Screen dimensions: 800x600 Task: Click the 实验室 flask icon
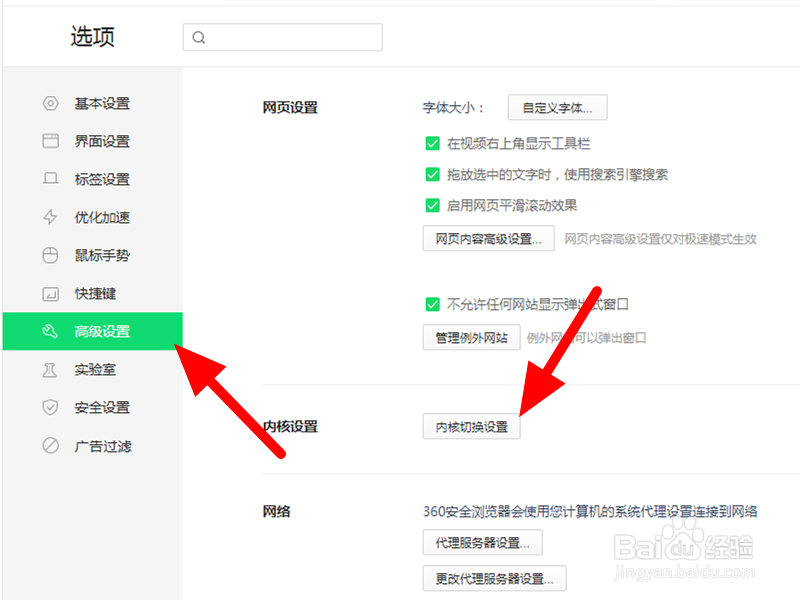click(x=50, y=369)
